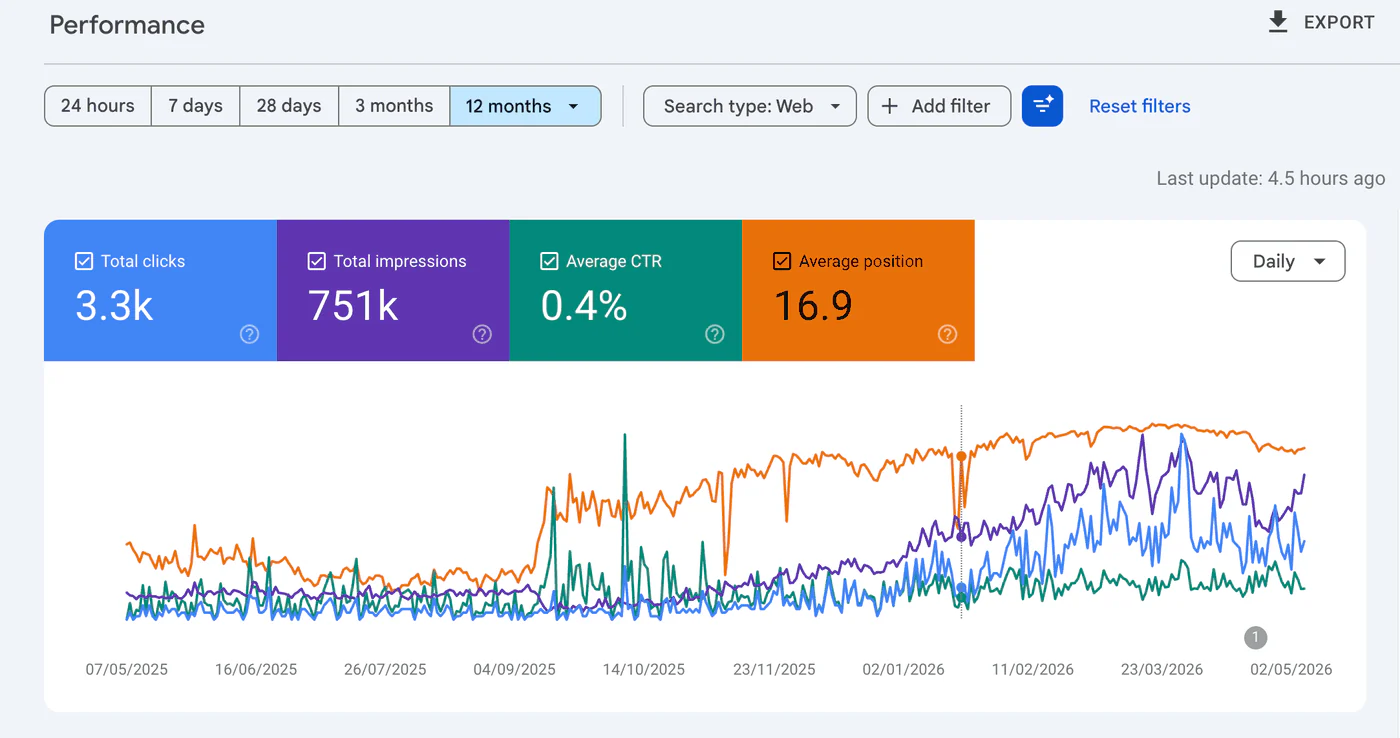Open the Daily granularity dropdown
This screenshot has height=738, width=1400.
(x=1288, y=261)
